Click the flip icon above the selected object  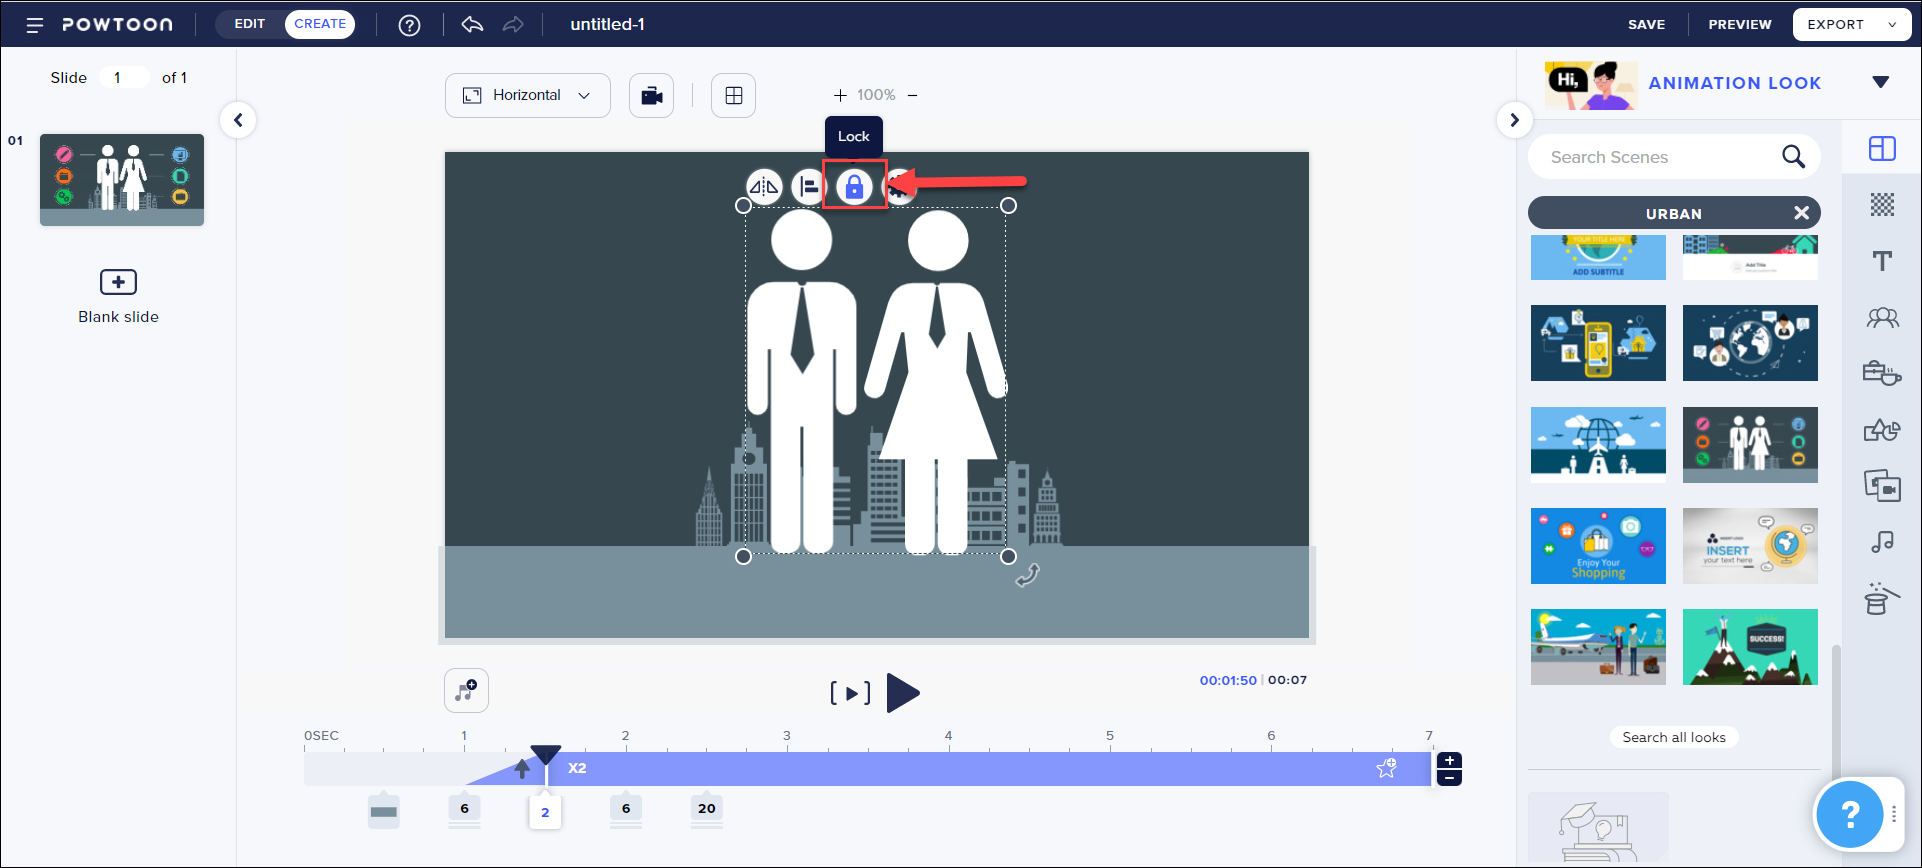[x=764, y=187]
